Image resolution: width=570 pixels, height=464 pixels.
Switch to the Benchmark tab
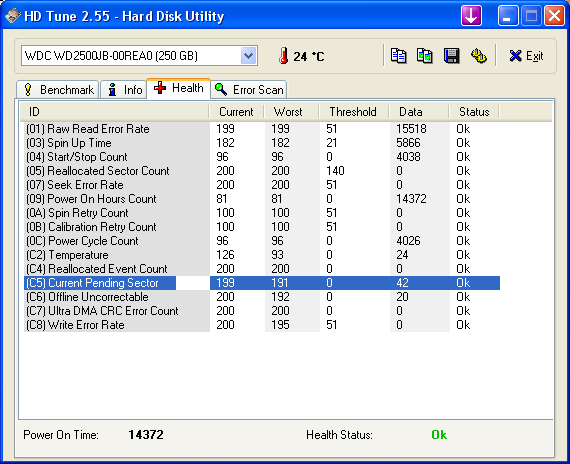pos(57,89)
